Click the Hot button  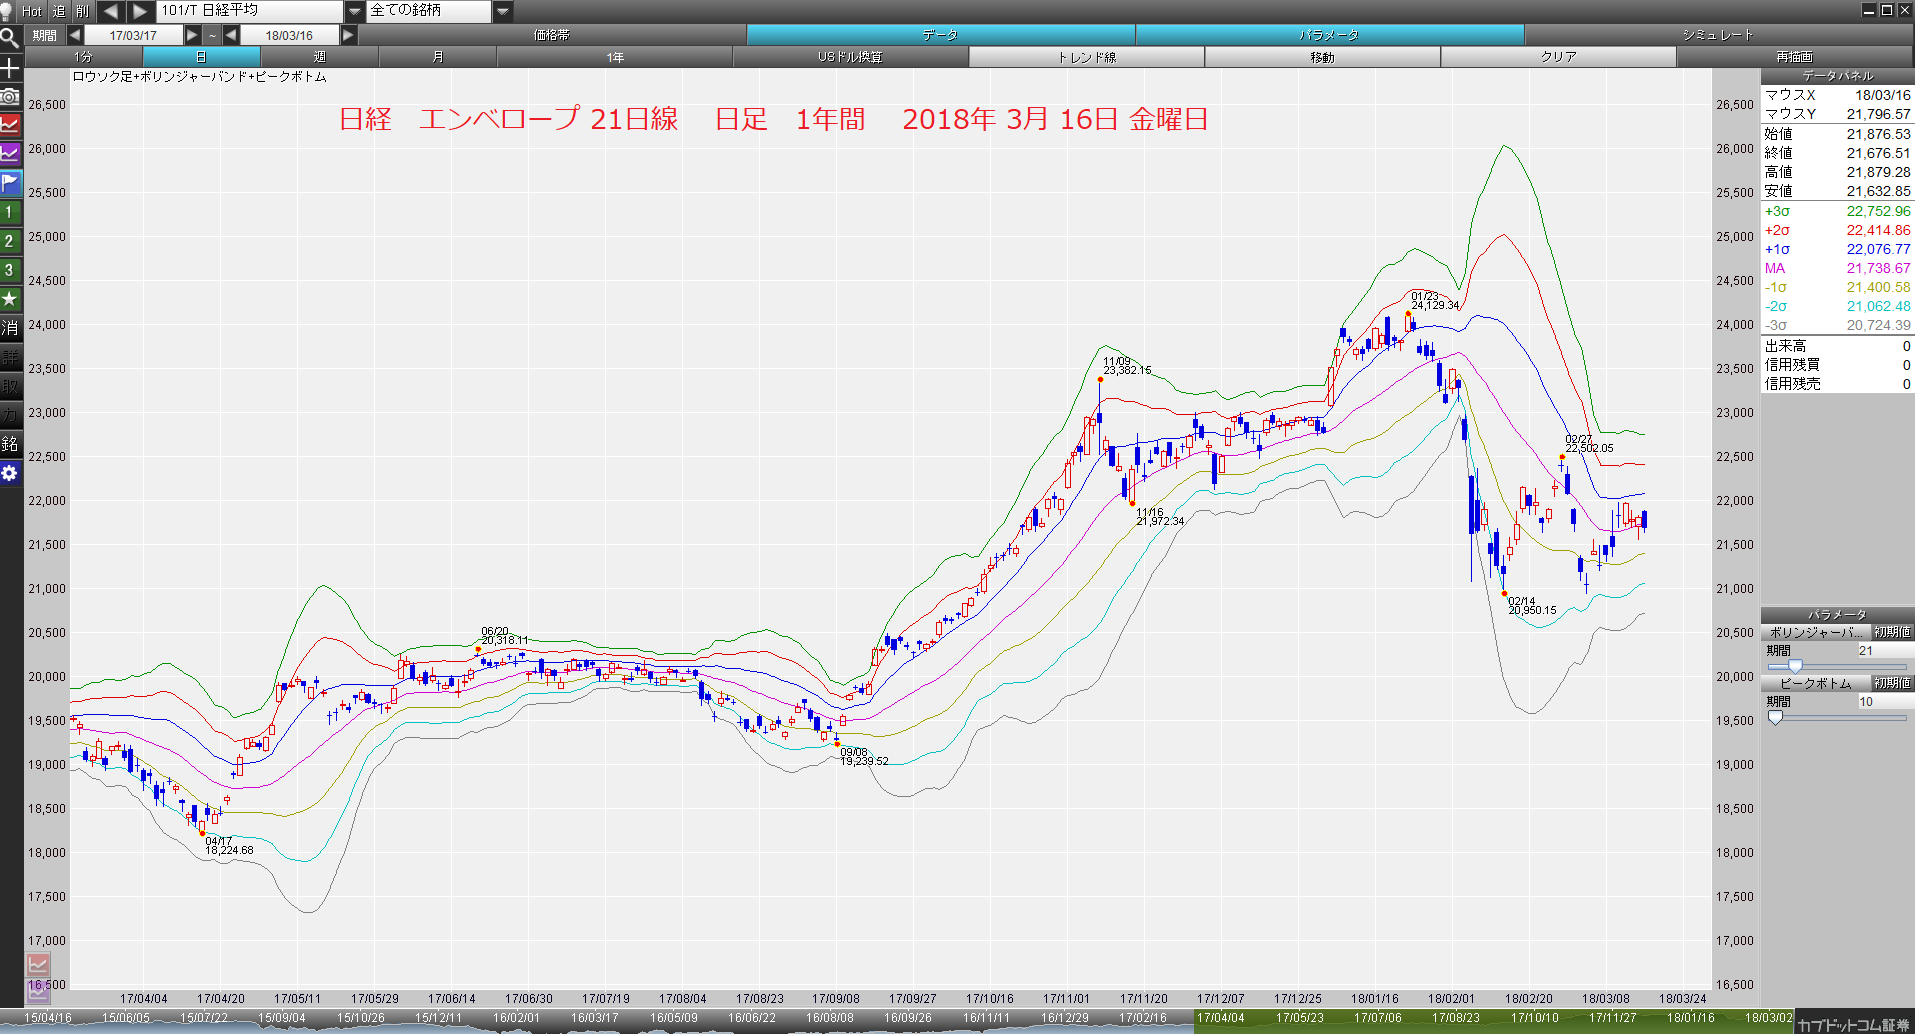pos(32,11)
